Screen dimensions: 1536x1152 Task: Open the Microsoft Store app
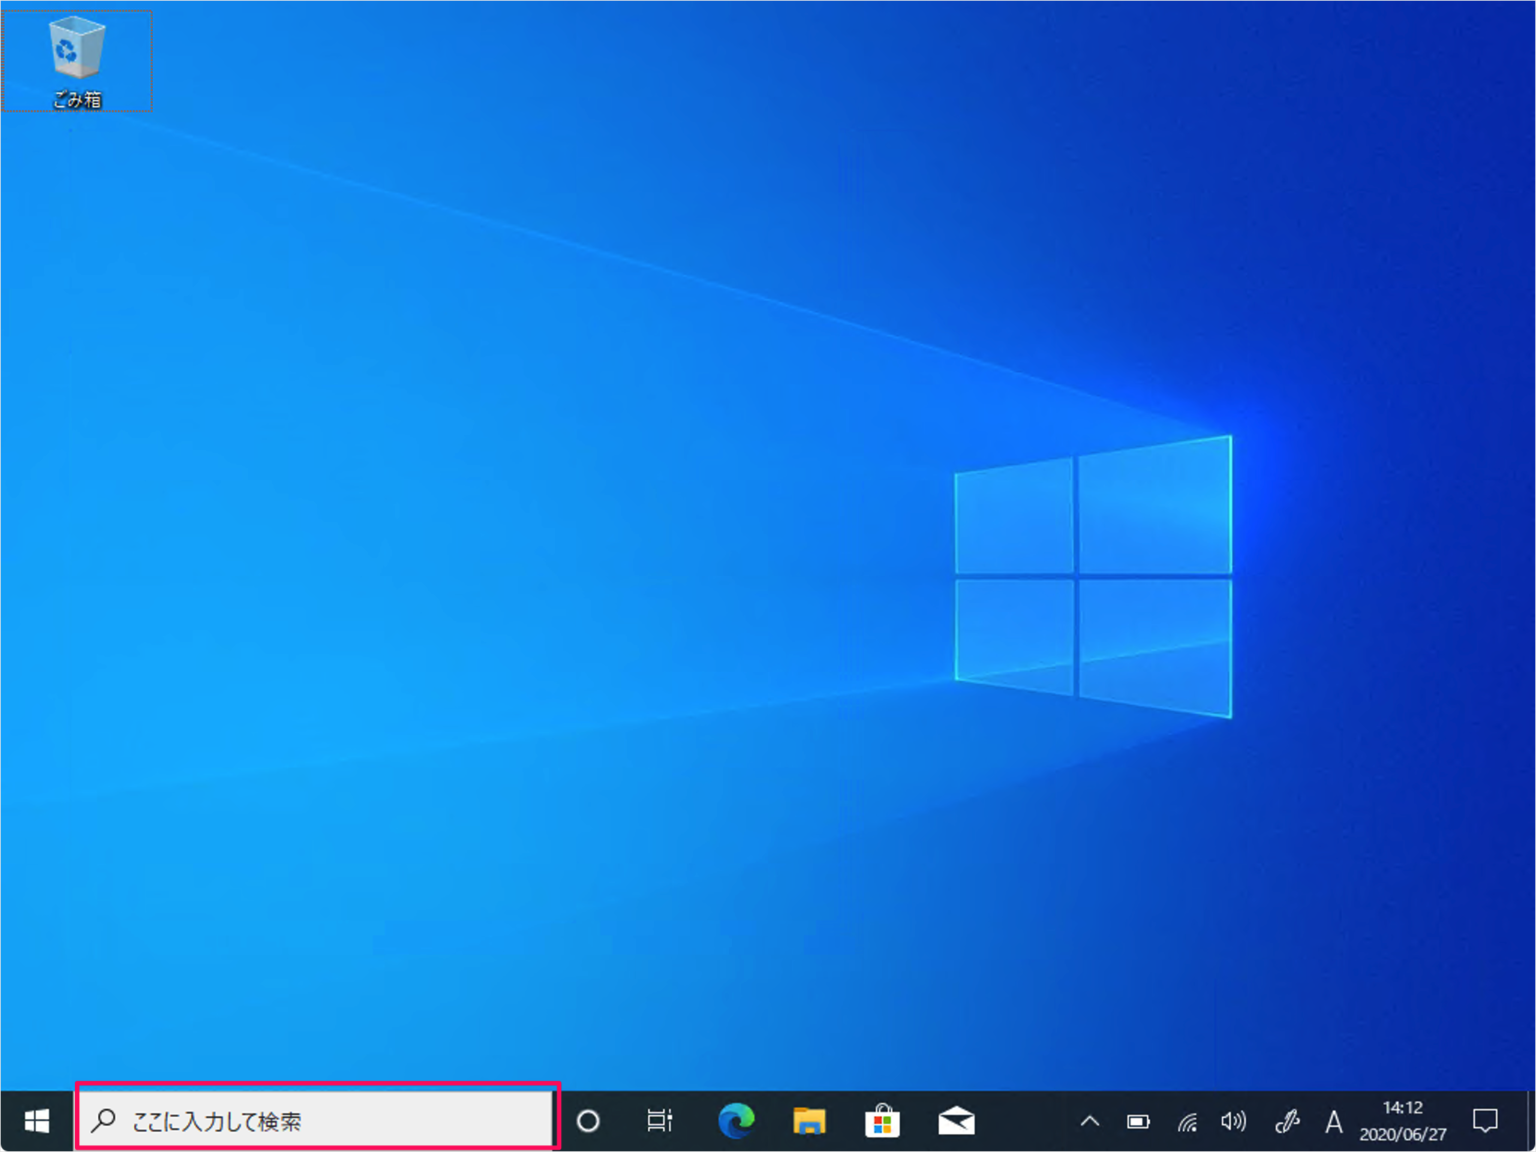pyautogui.click(x=883, y=1121)
